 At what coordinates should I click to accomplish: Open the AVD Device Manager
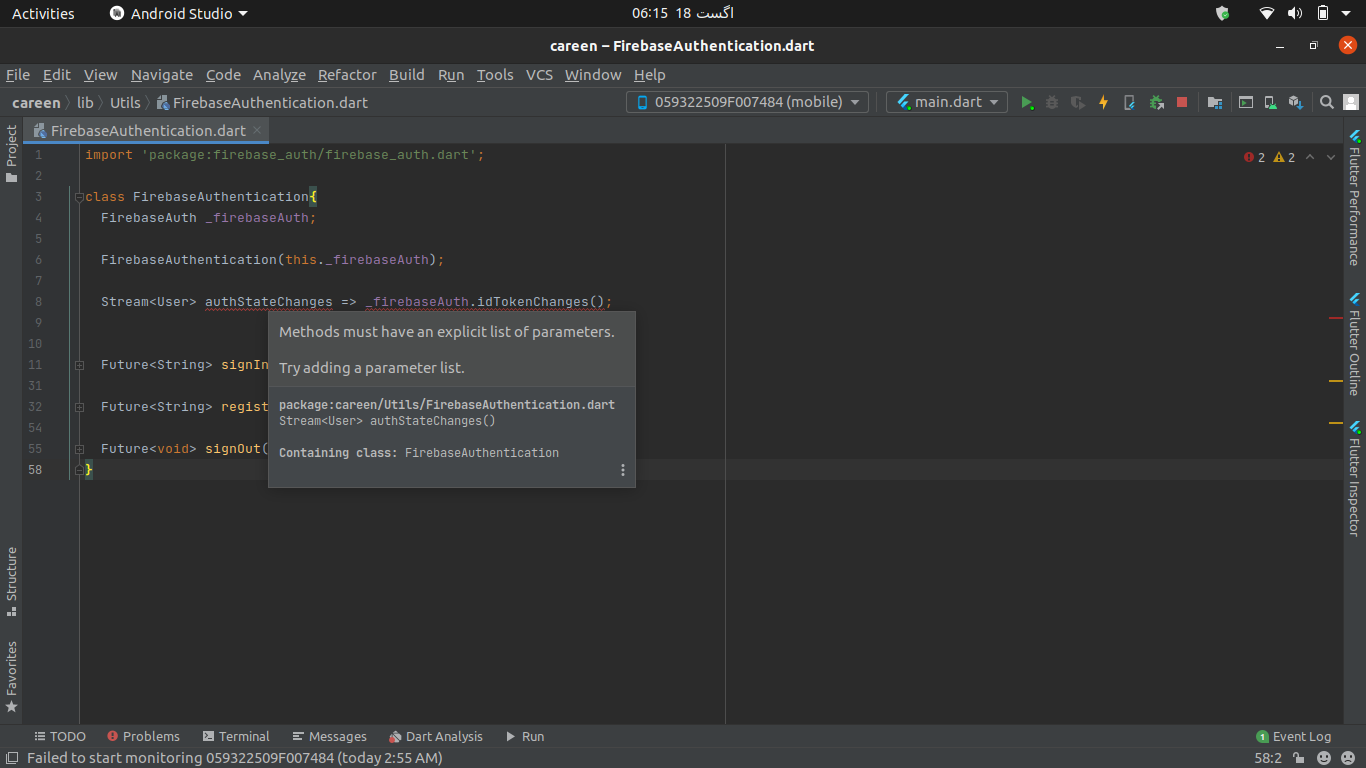[1269, 102]
